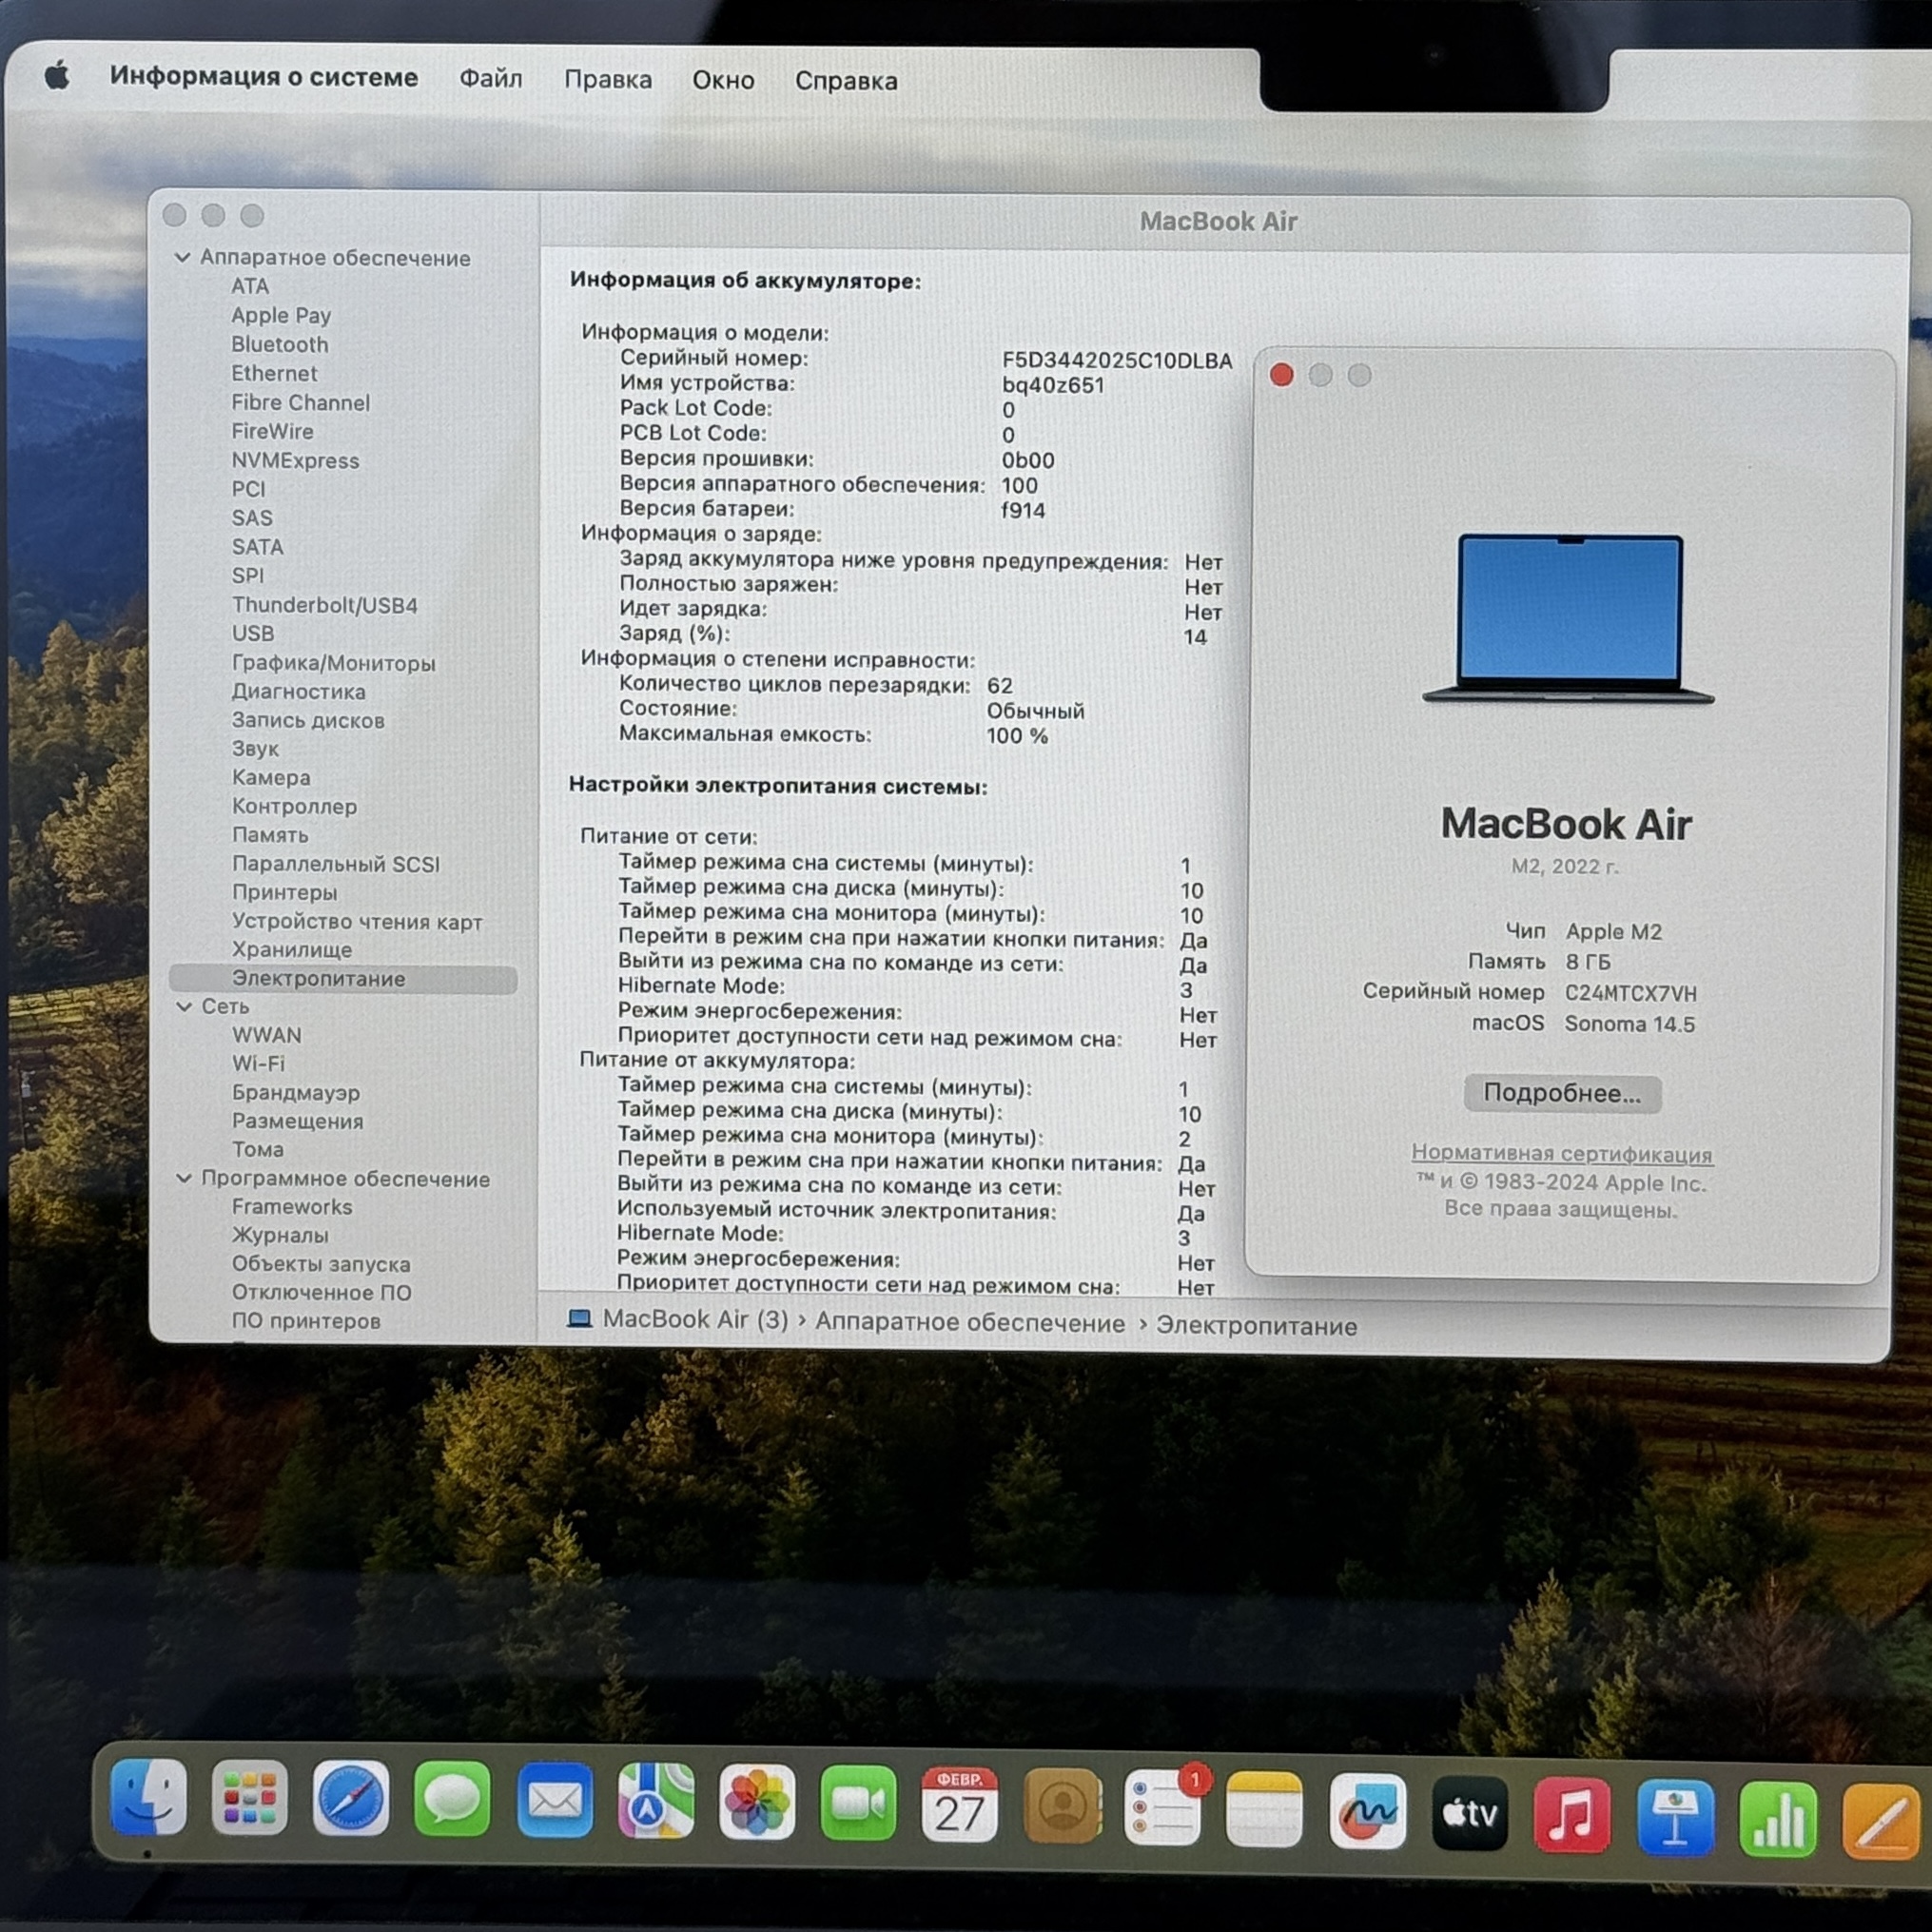This screenshot has width=1932, height=1932.
Task: Click the Sonoma 14.5 macOS value
Action: [x=1630, y=1024]
